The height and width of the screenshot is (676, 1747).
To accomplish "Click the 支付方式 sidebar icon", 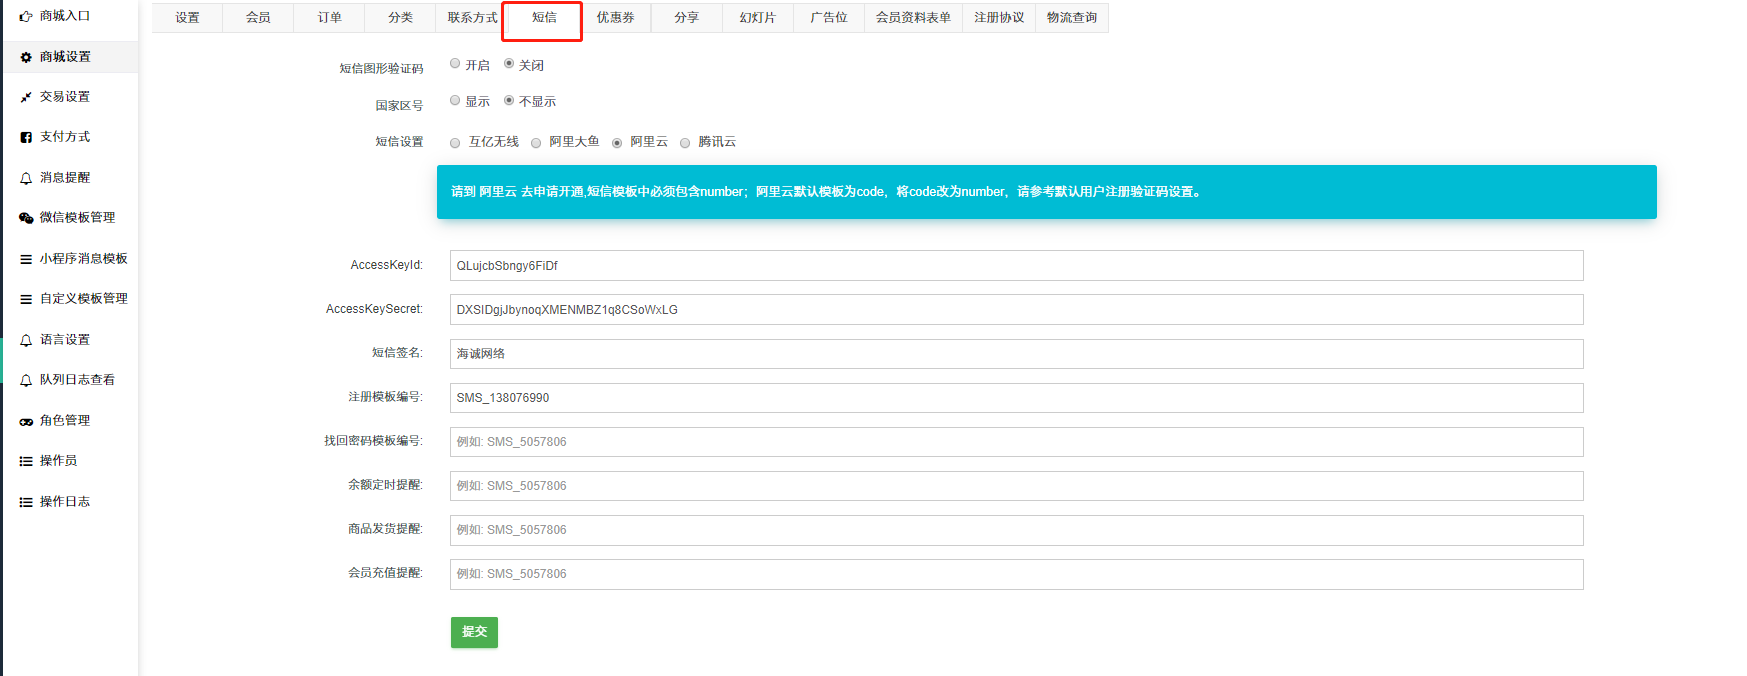I will [26, 138].
